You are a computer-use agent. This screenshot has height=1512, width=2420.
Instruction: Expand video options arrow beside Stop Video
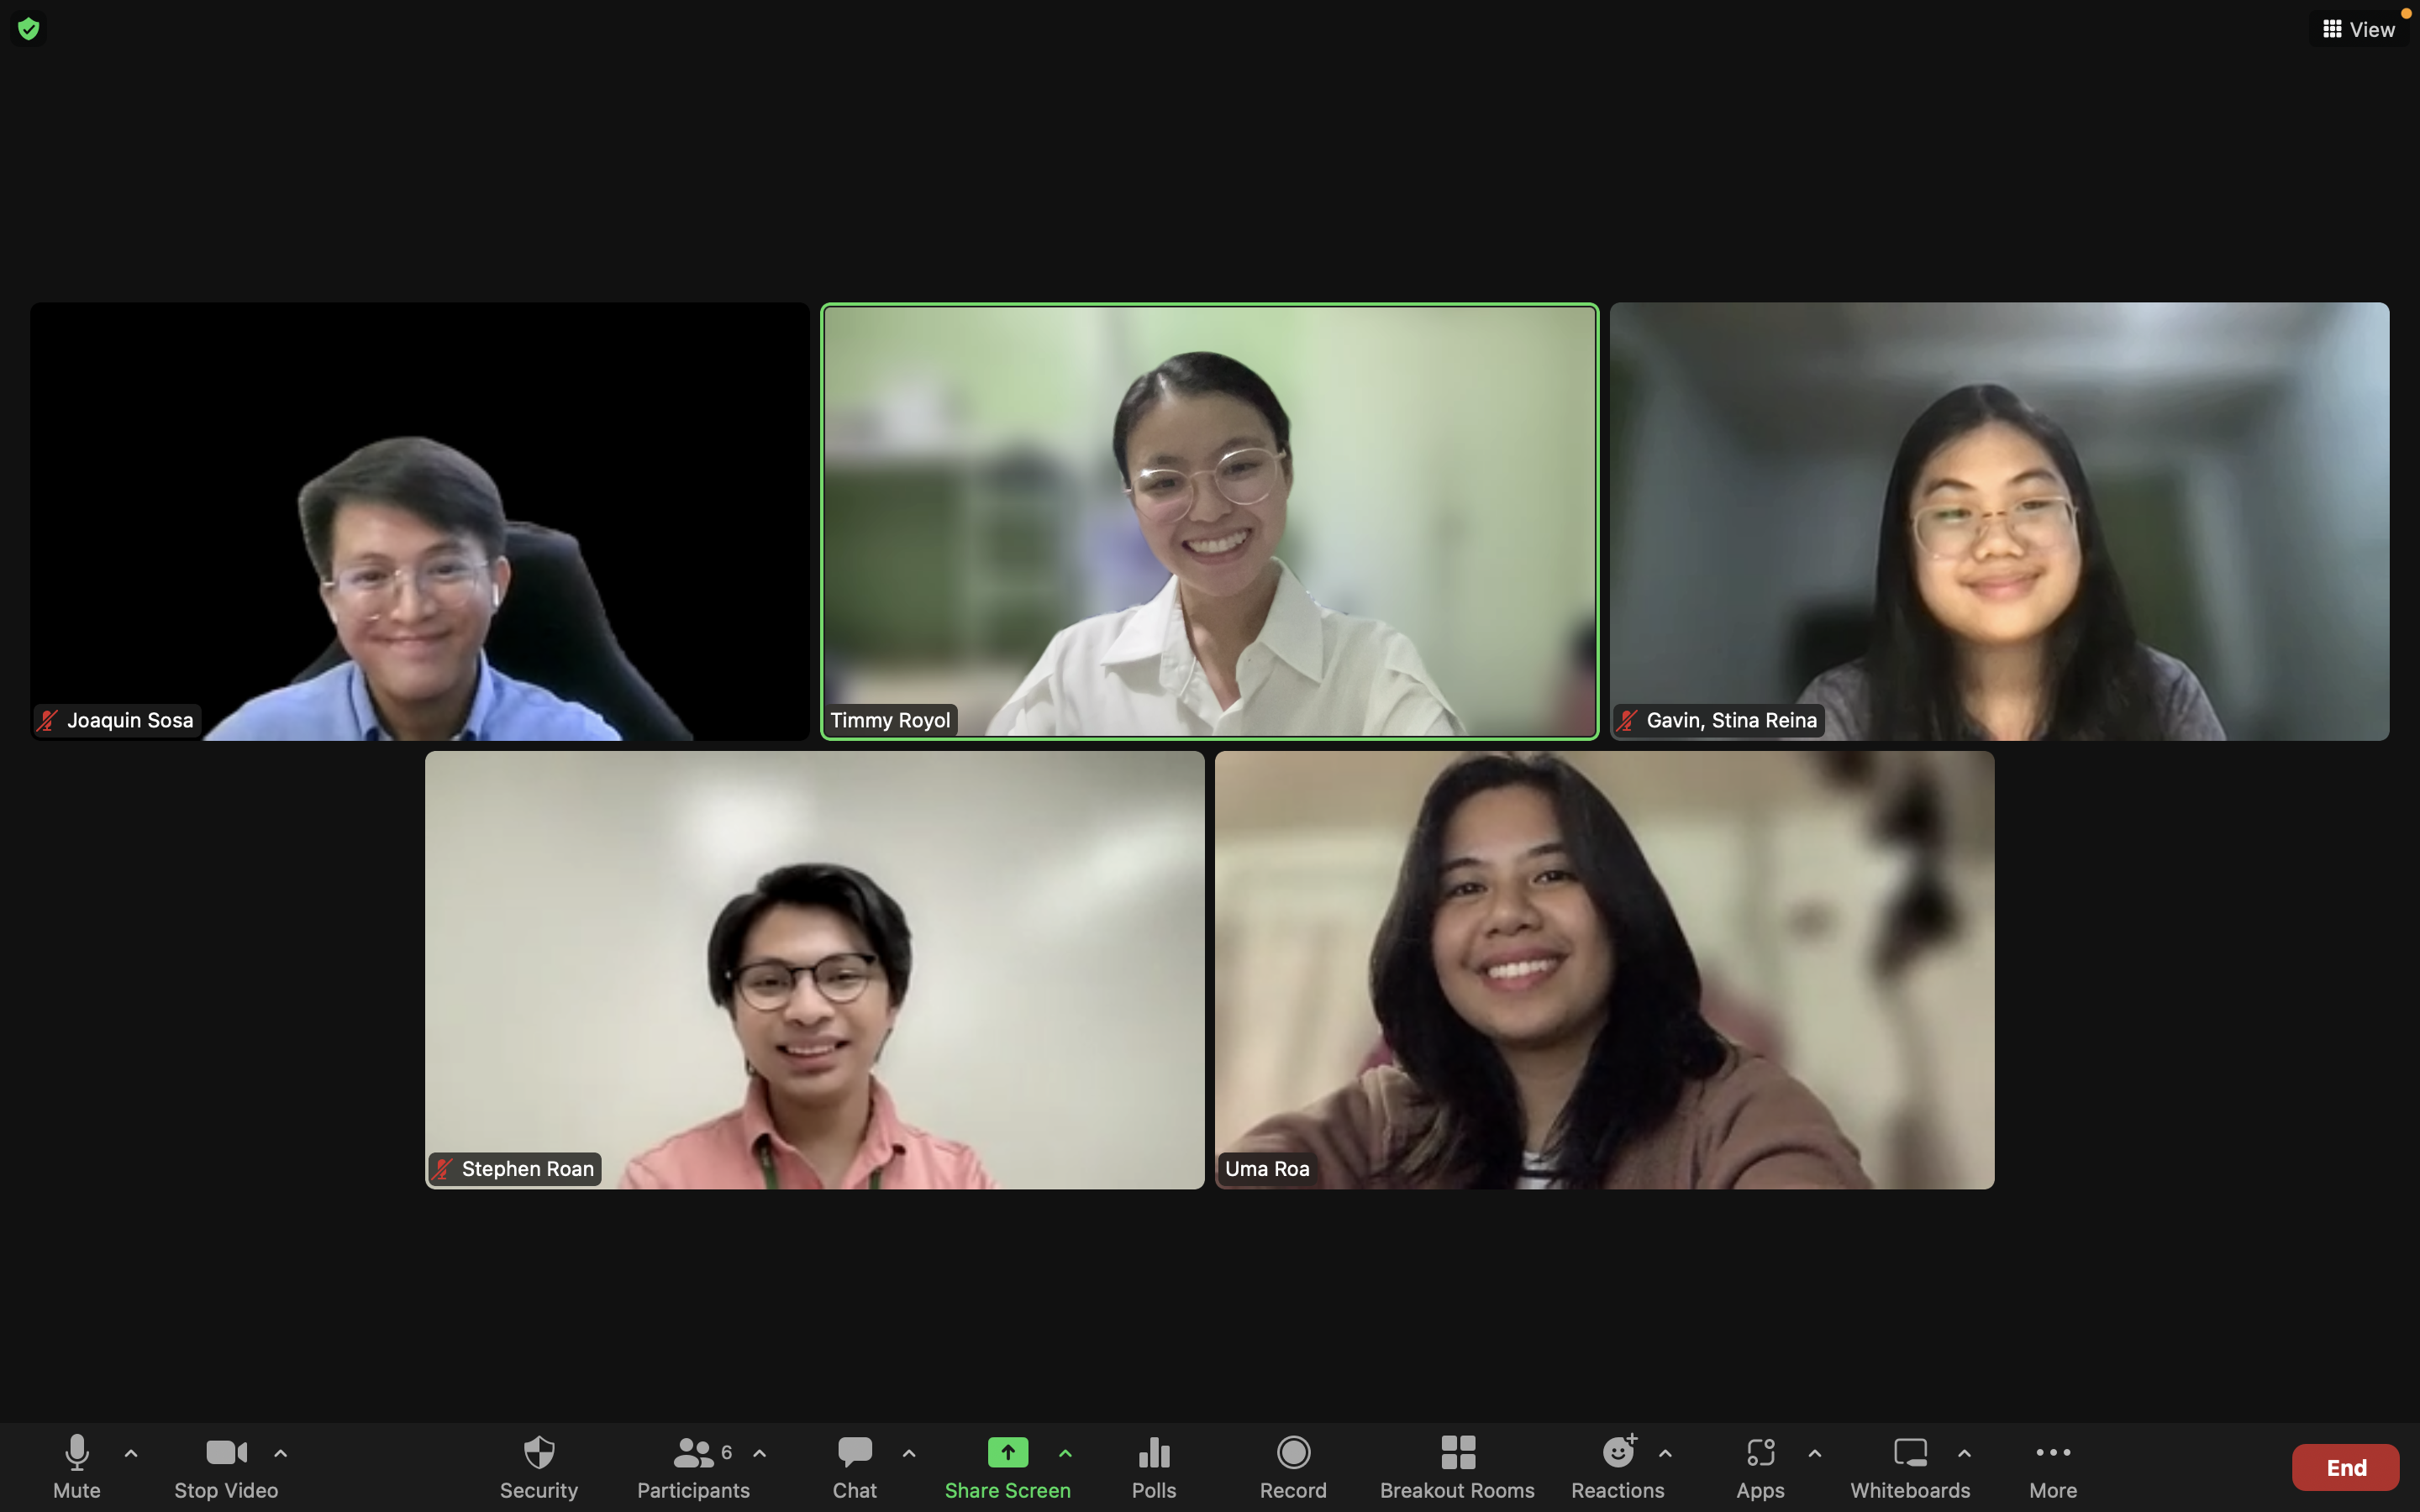(281, 1454)
